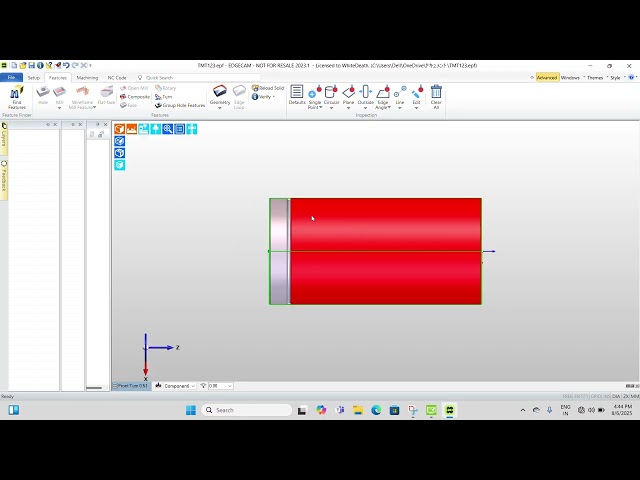Click the taskbar clock showing 4:44 PM
Screen dimensions: 640x480
tap(622, 410)
